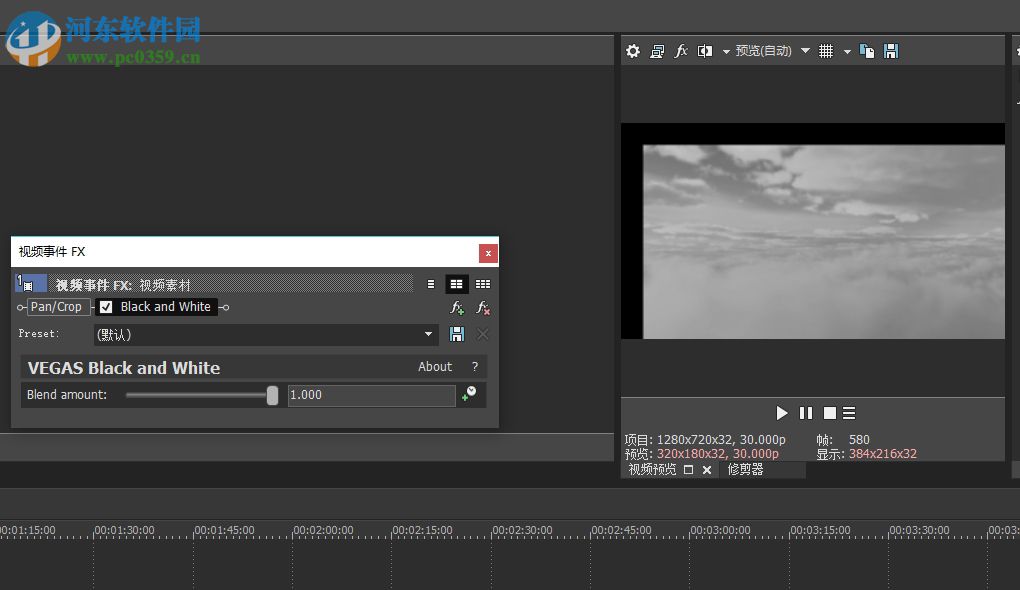Expand the overlays grid dropdown arrow
This screenshot has width=1020, height=590.
pos(847,51)
